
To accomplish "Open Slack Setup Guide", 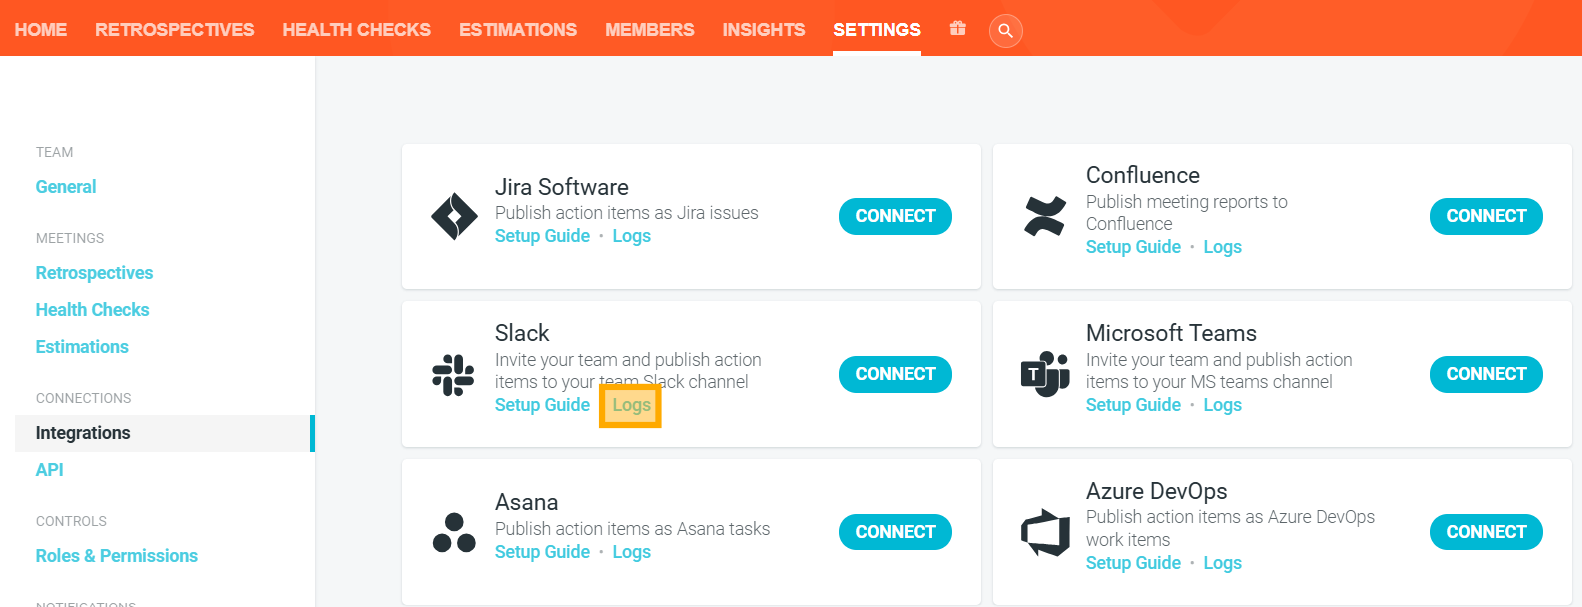I will point(542,405).
